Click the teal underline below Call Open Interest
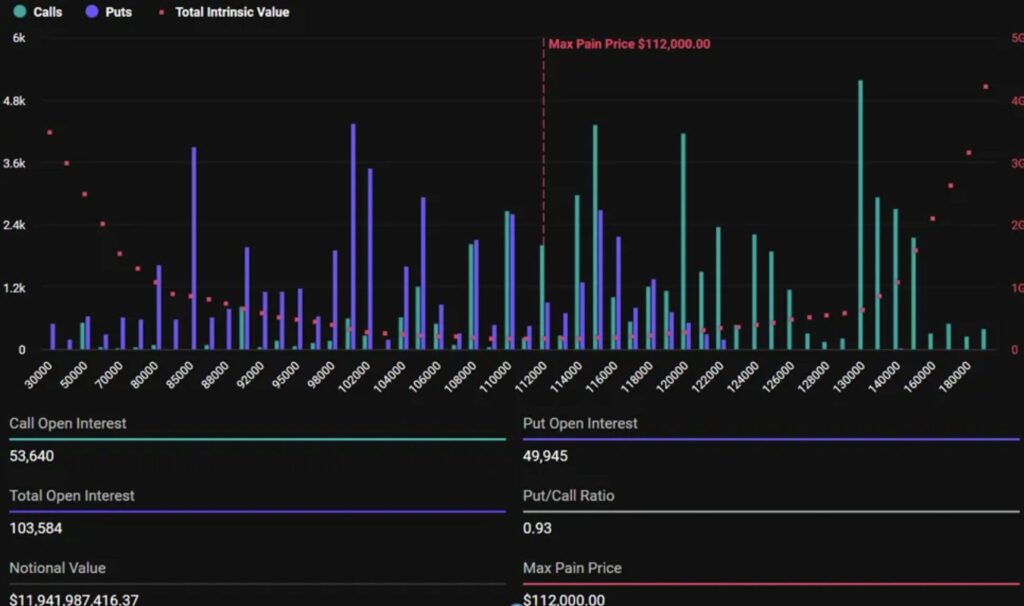Image resolution: width=1024 pixels, height=606 pixels. coord(256,438)
